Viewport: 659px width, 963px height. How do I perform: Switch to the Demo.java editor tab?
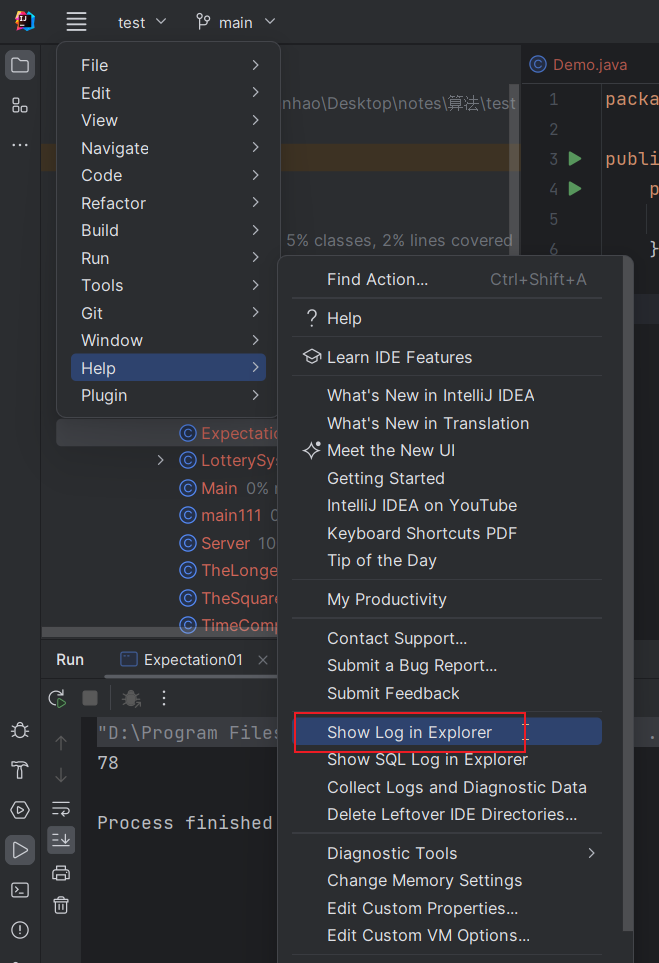coord(579,64)
